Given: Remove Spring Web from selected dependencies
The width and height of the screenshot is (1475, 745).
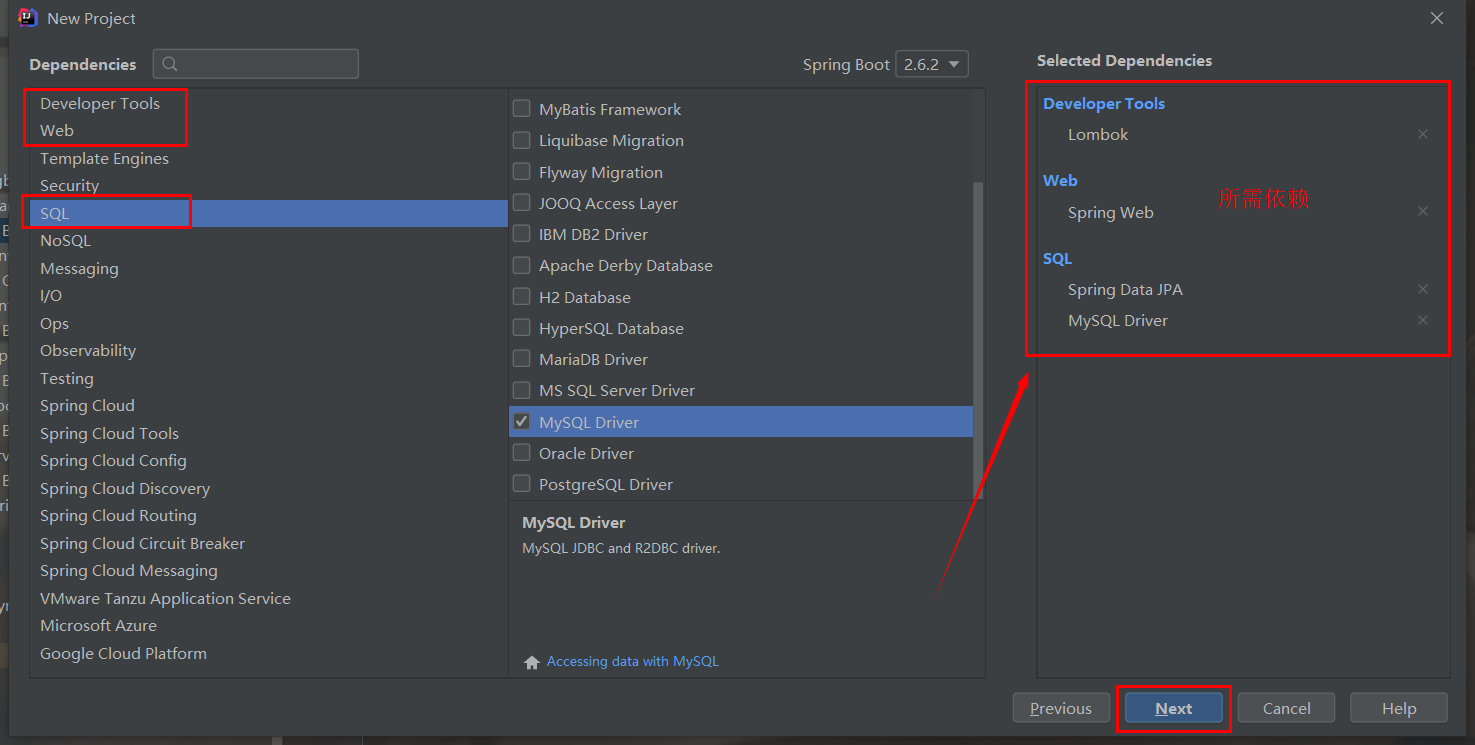Looking at the screenshot, I should tap(1423, 211).
